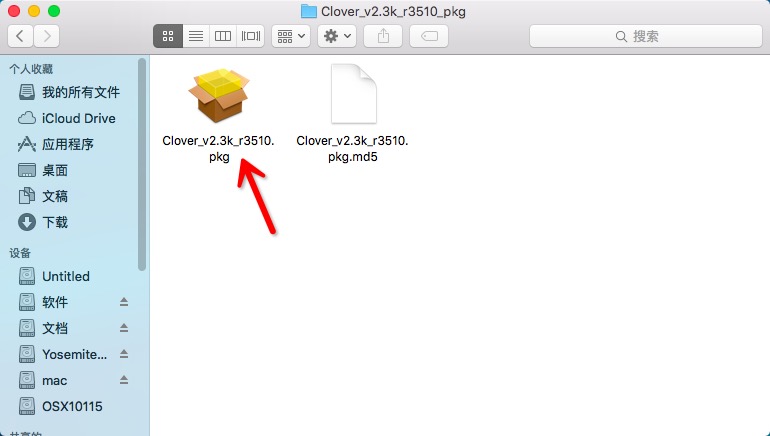Image resolution: width=770 pixels, height=436 pixels.
Task: Switch to Cover Flow view
Action: [250, 36]
